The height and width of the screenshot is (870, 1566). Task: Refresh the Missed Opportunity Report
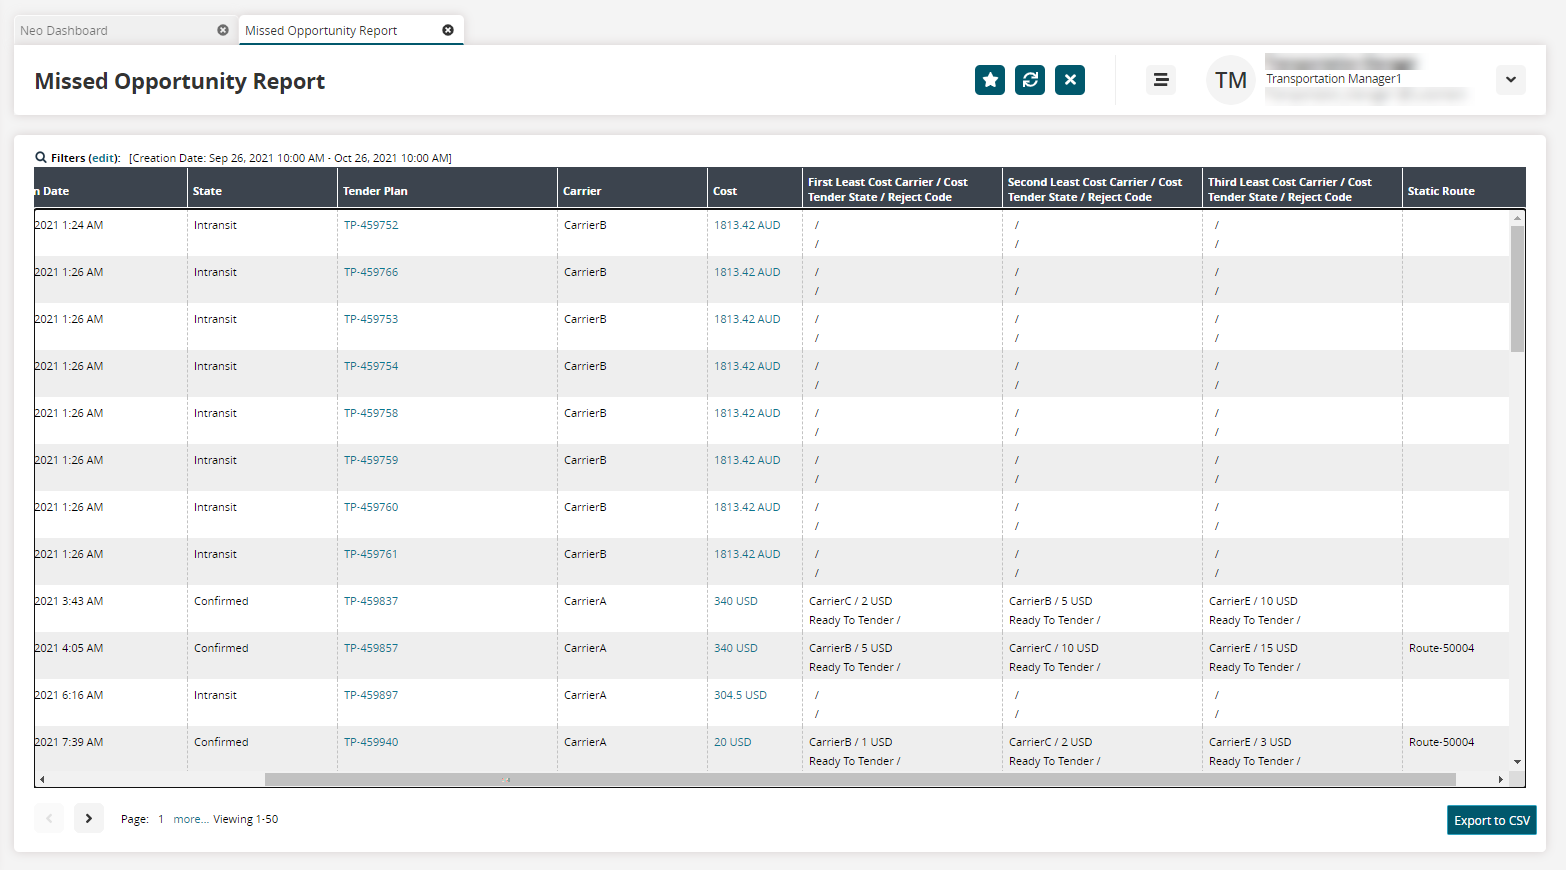coord(1029,80)
